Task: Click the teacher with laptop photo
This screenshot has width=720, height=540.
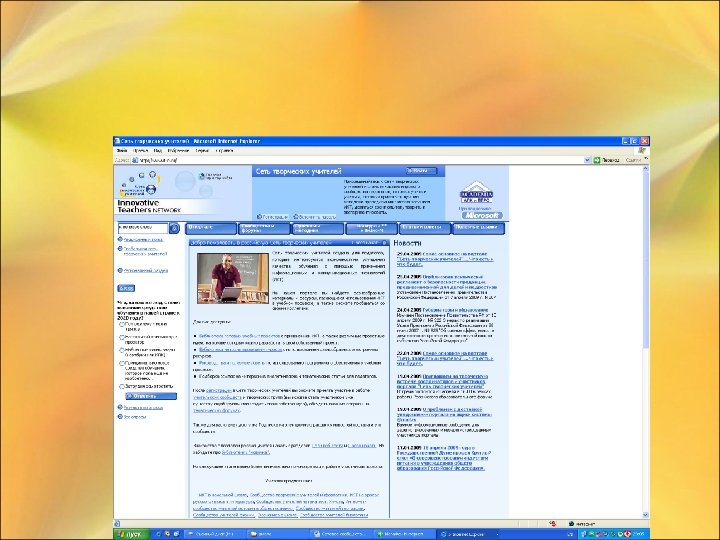Action: (x=233, y=278)
